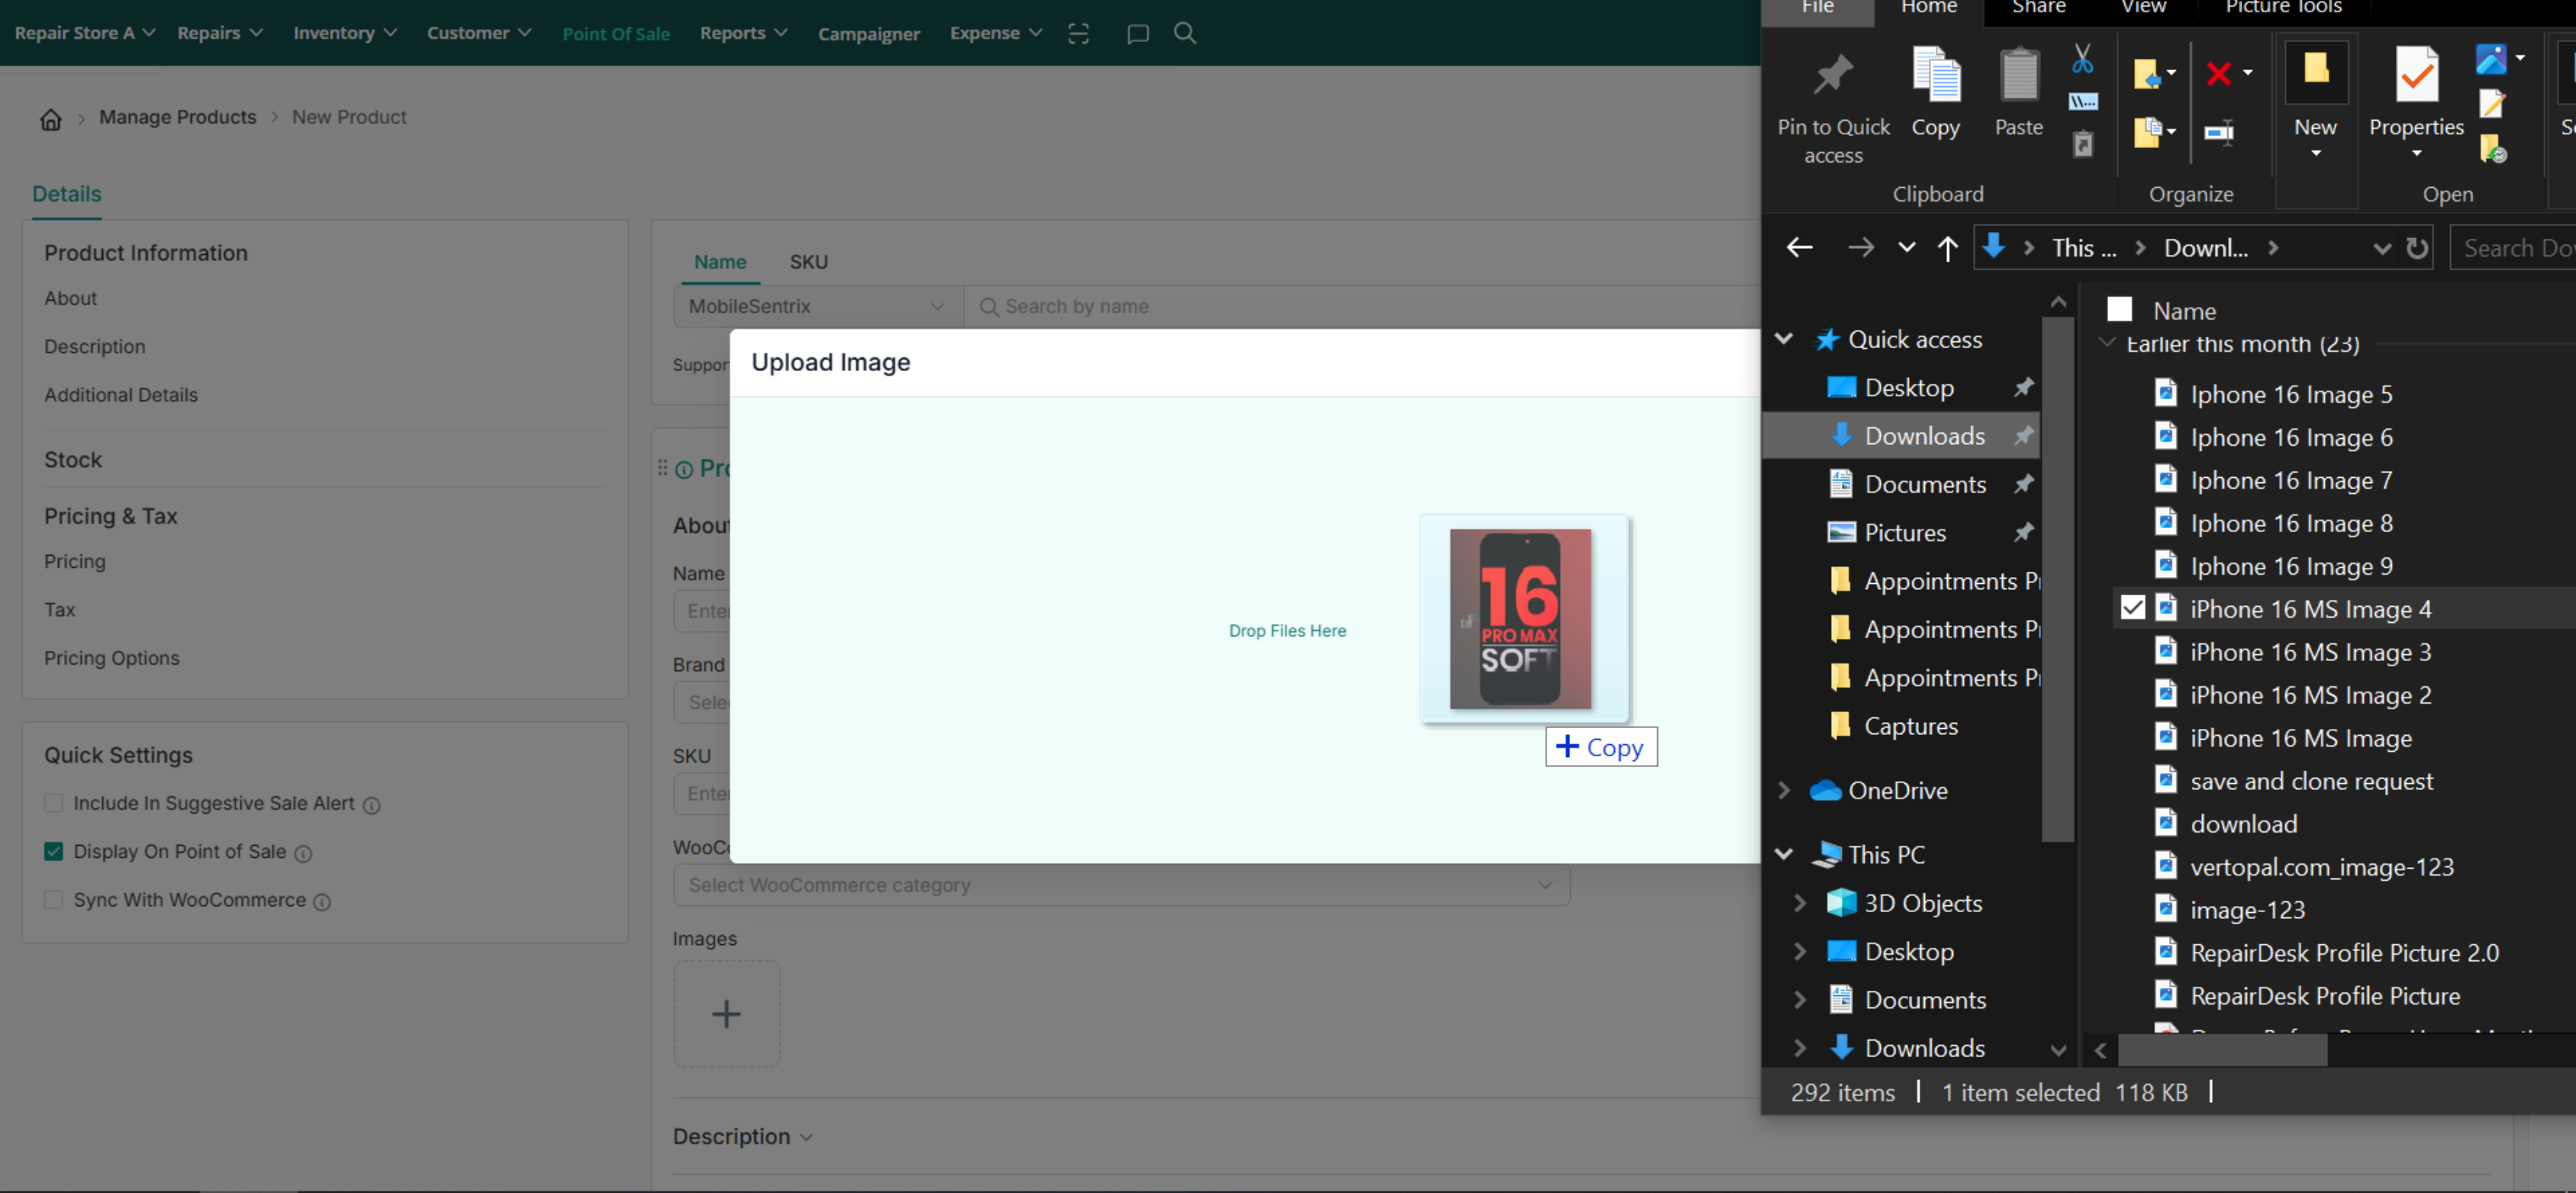Screen dimensions: 2576x1193
Task: Click the search magnifier in top navigation
Action: coord(1184,33)
